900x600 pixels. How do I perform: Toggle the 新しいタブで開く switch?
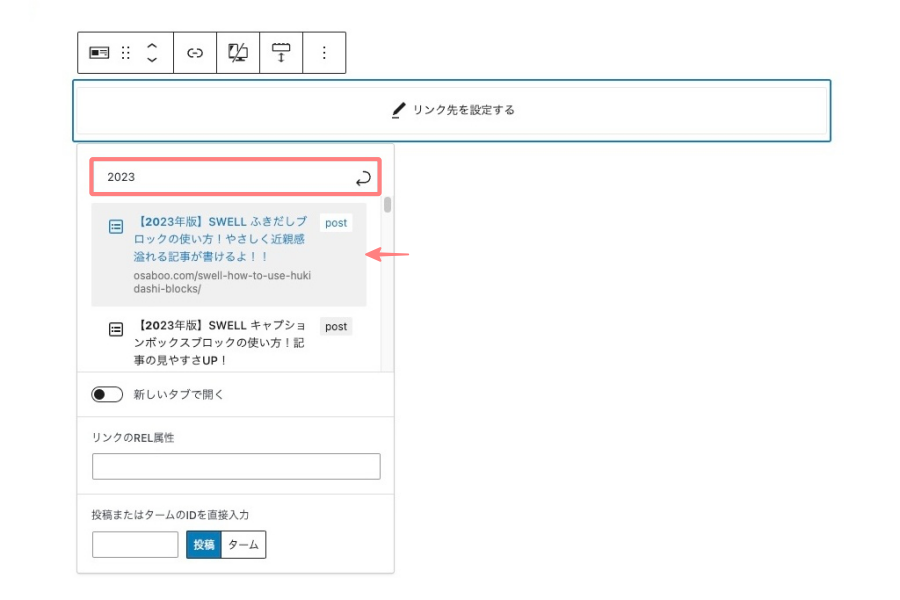[x=107, y=394]
